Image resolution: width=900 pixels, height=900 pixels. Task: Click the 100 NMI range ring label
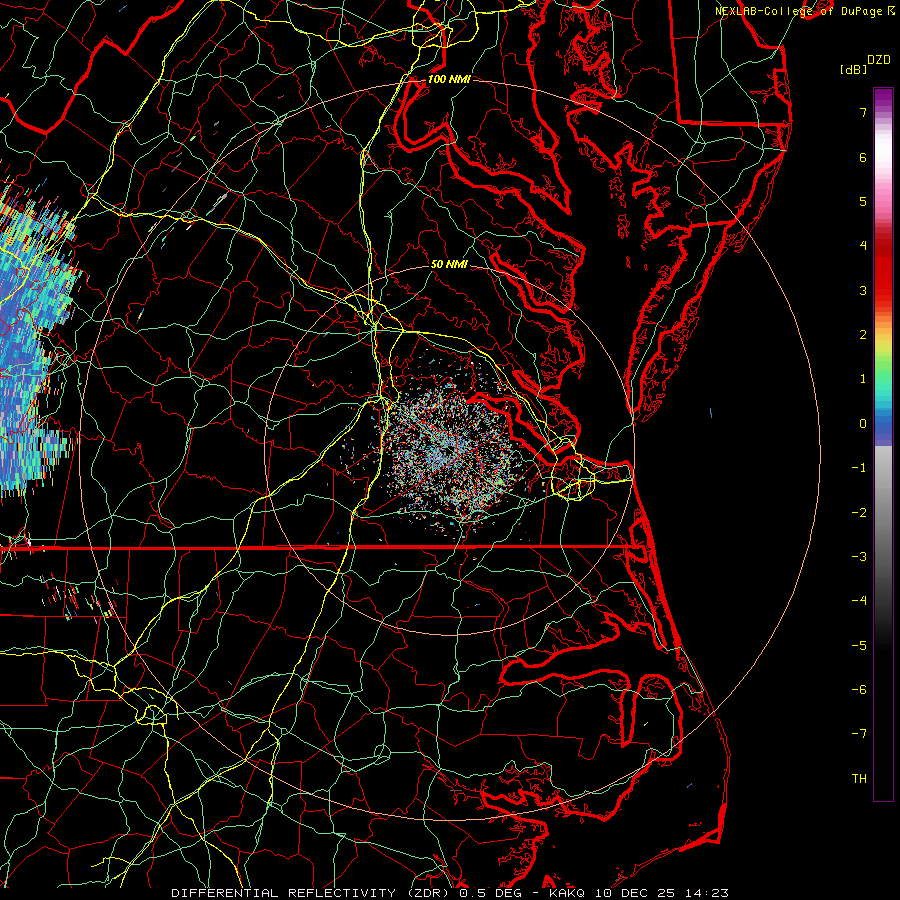click(449, 79)
